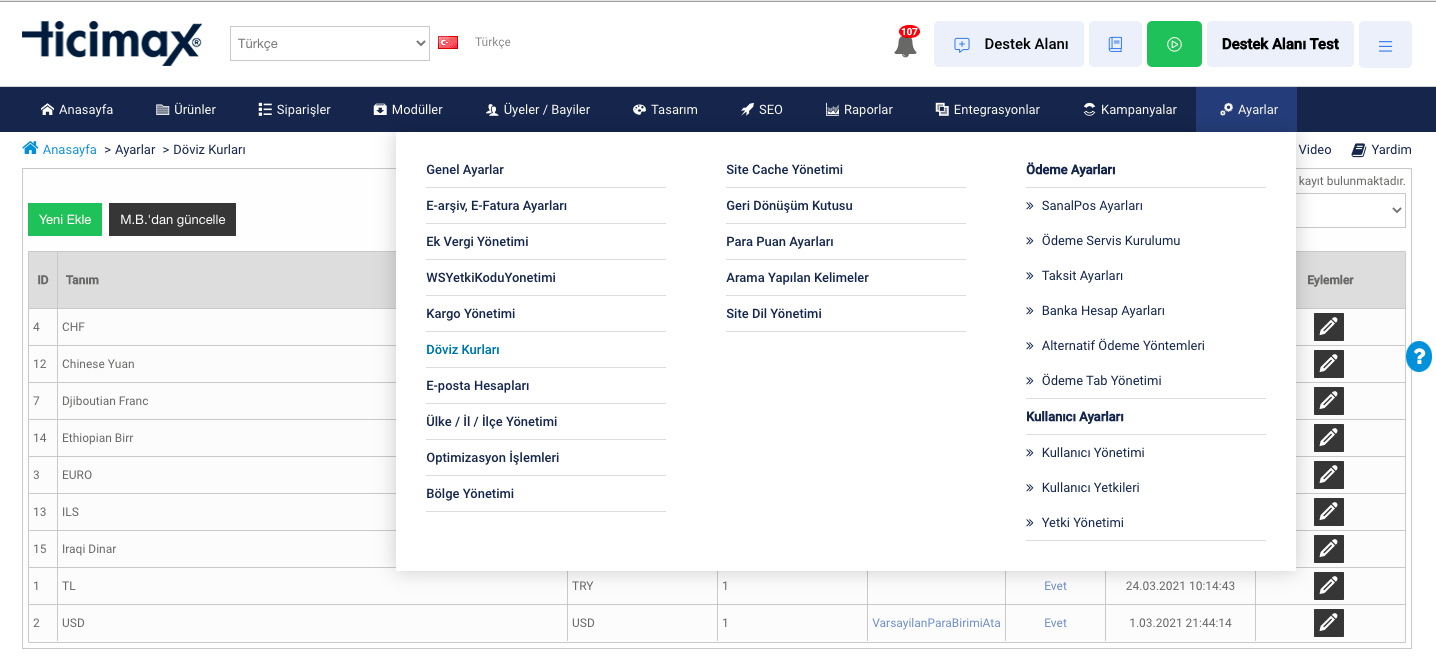Open the hamburger menu button
The height and width of the screenshot is (660, 1436).
1385,44
